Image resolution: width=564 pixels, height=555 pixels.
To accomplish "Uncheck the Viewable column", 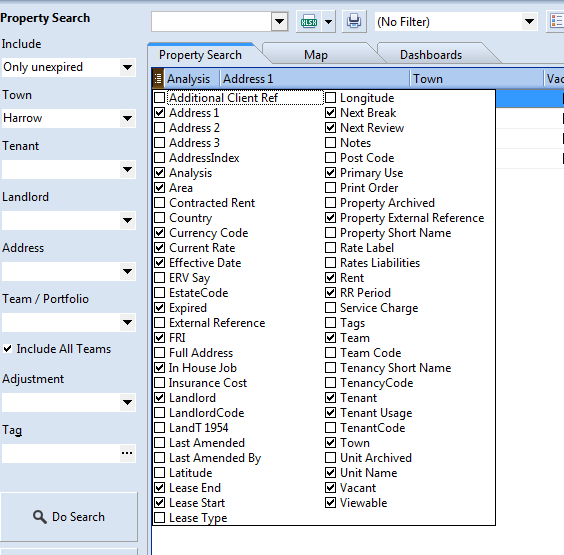I will click(331, 503).
